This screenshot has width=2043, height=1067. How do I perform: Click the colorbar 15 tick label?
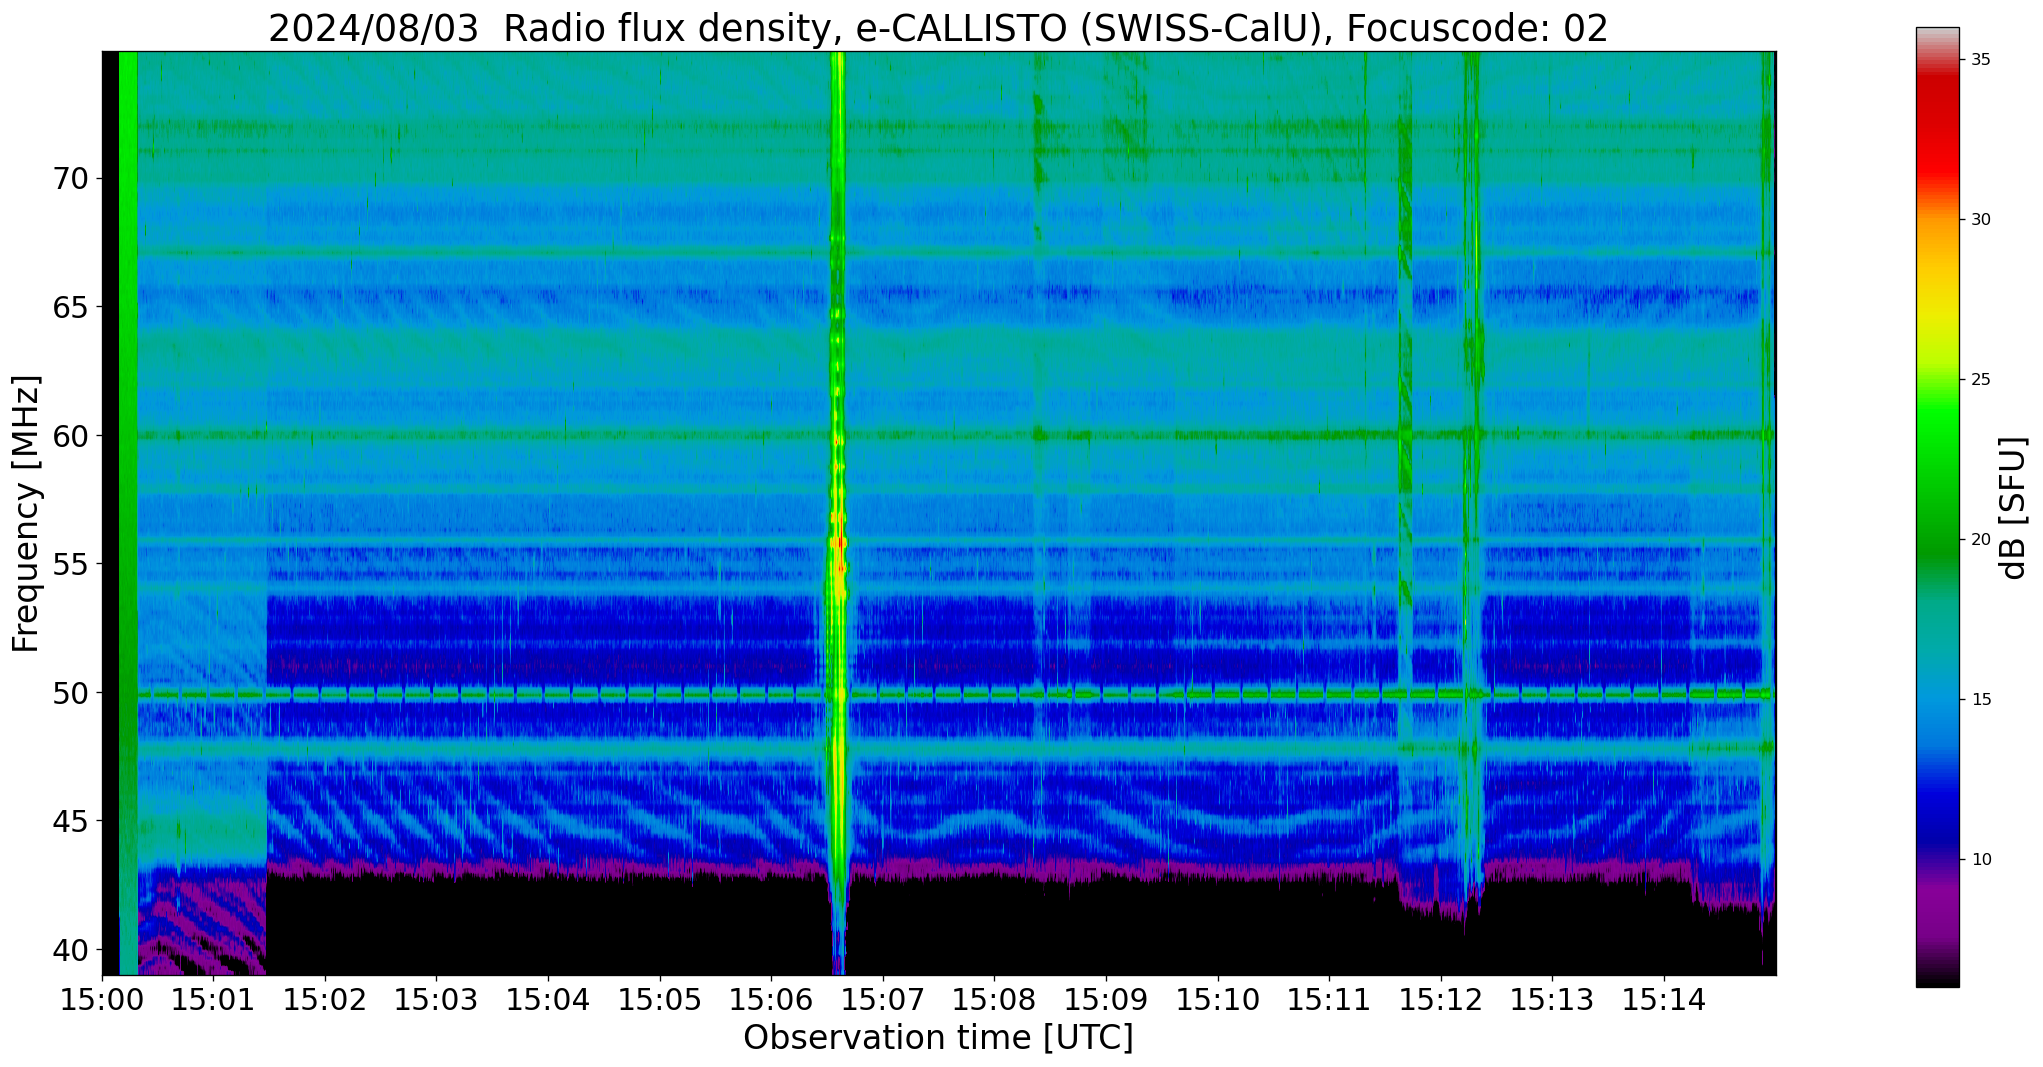click(1981, 699)
